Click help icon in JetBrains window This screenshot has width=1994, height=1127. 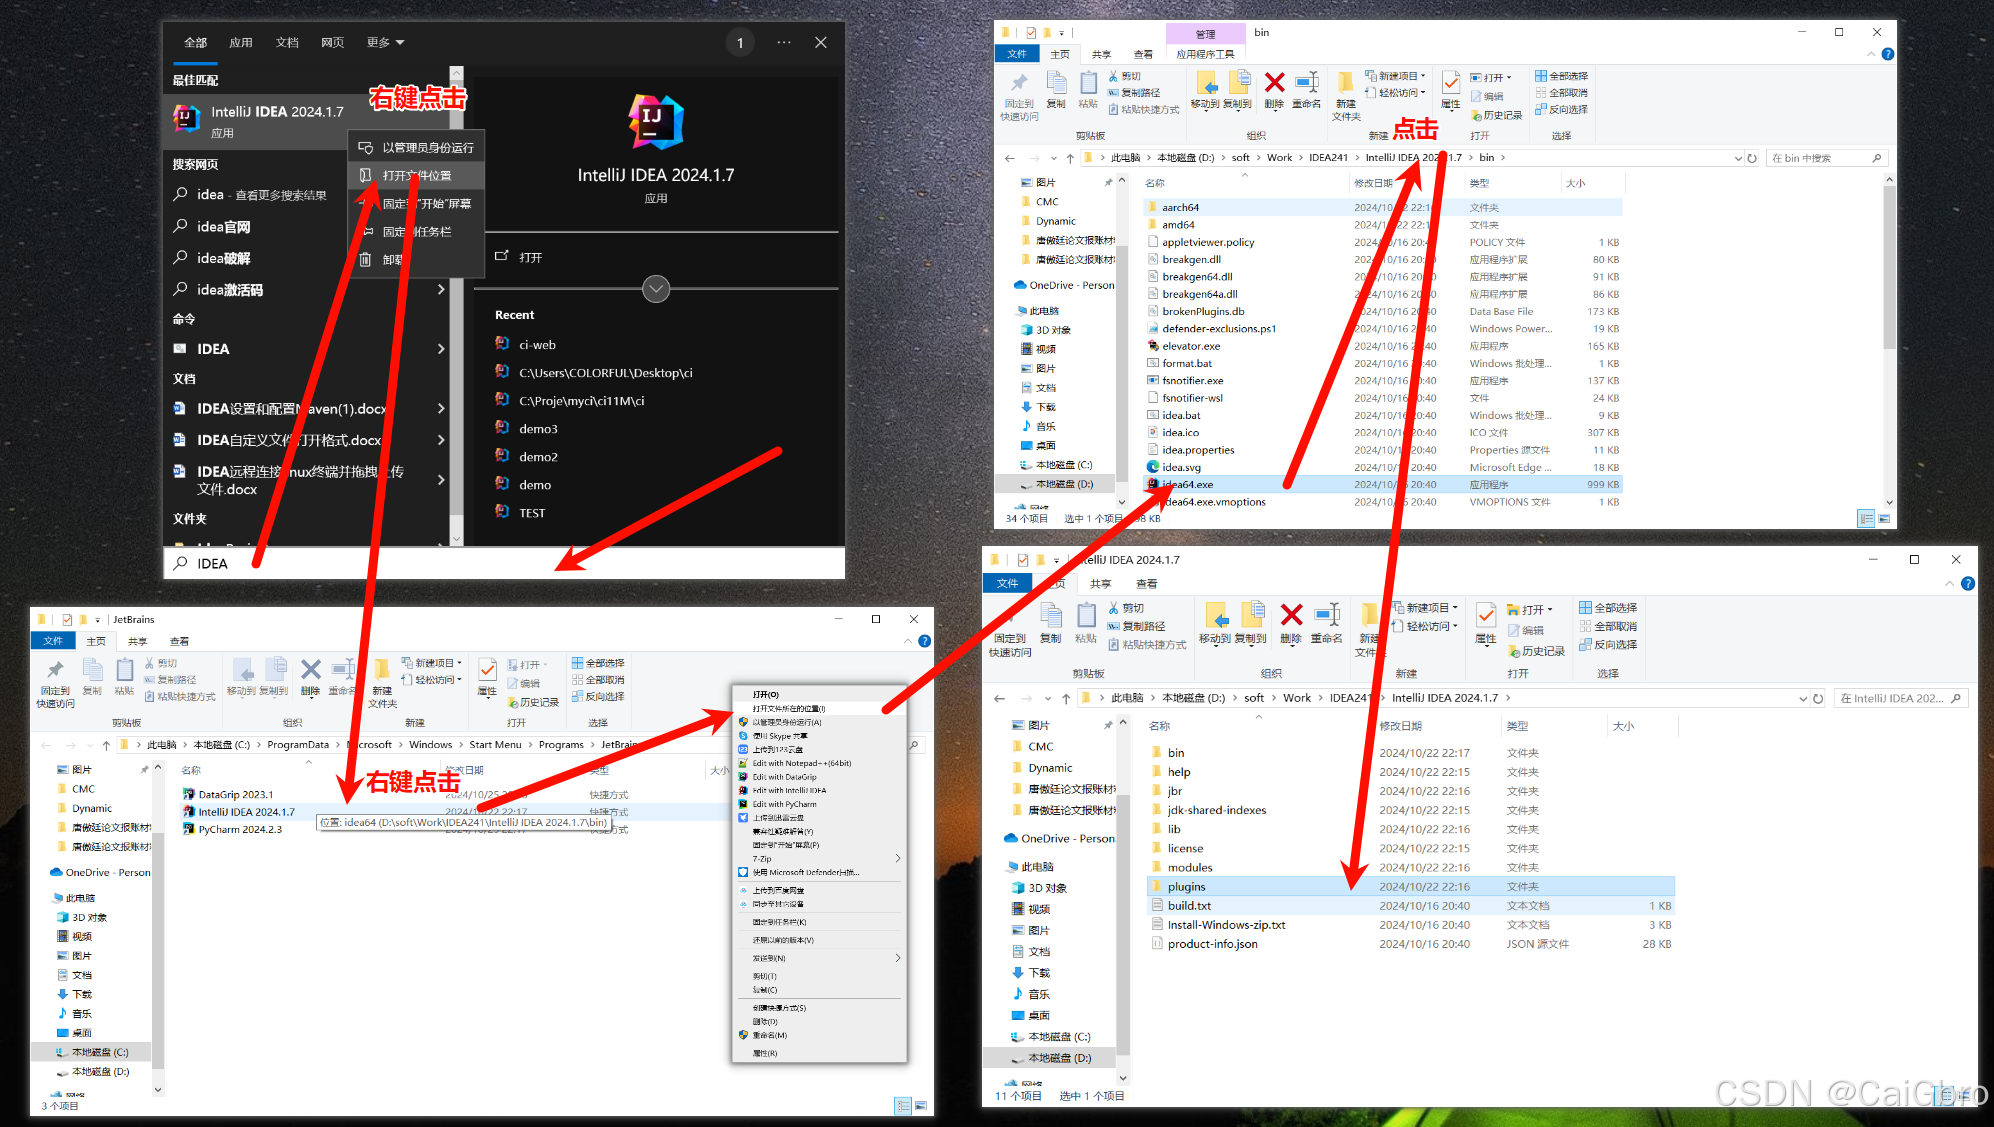pyautogui.click(x=925, y=641)
